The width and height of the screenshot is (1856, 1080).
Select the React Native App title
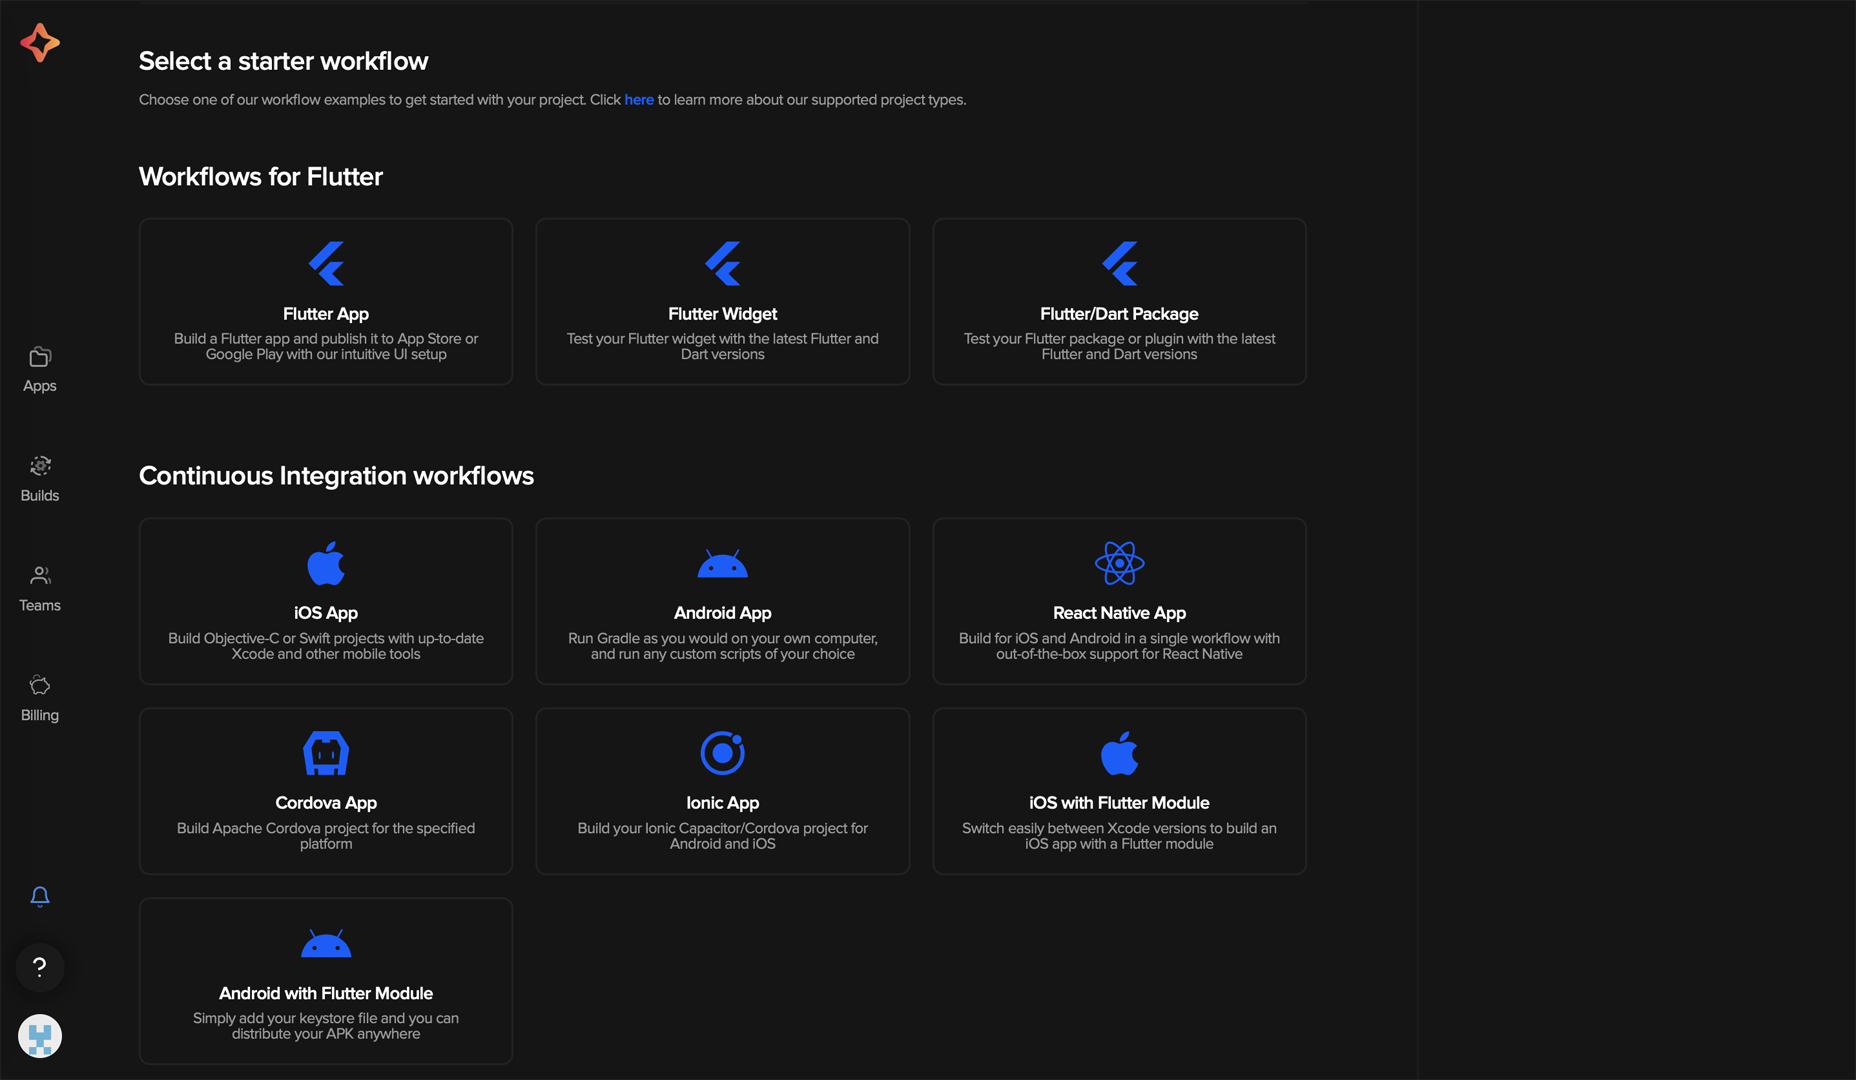pyautogui.click(x=1119, y=613)
